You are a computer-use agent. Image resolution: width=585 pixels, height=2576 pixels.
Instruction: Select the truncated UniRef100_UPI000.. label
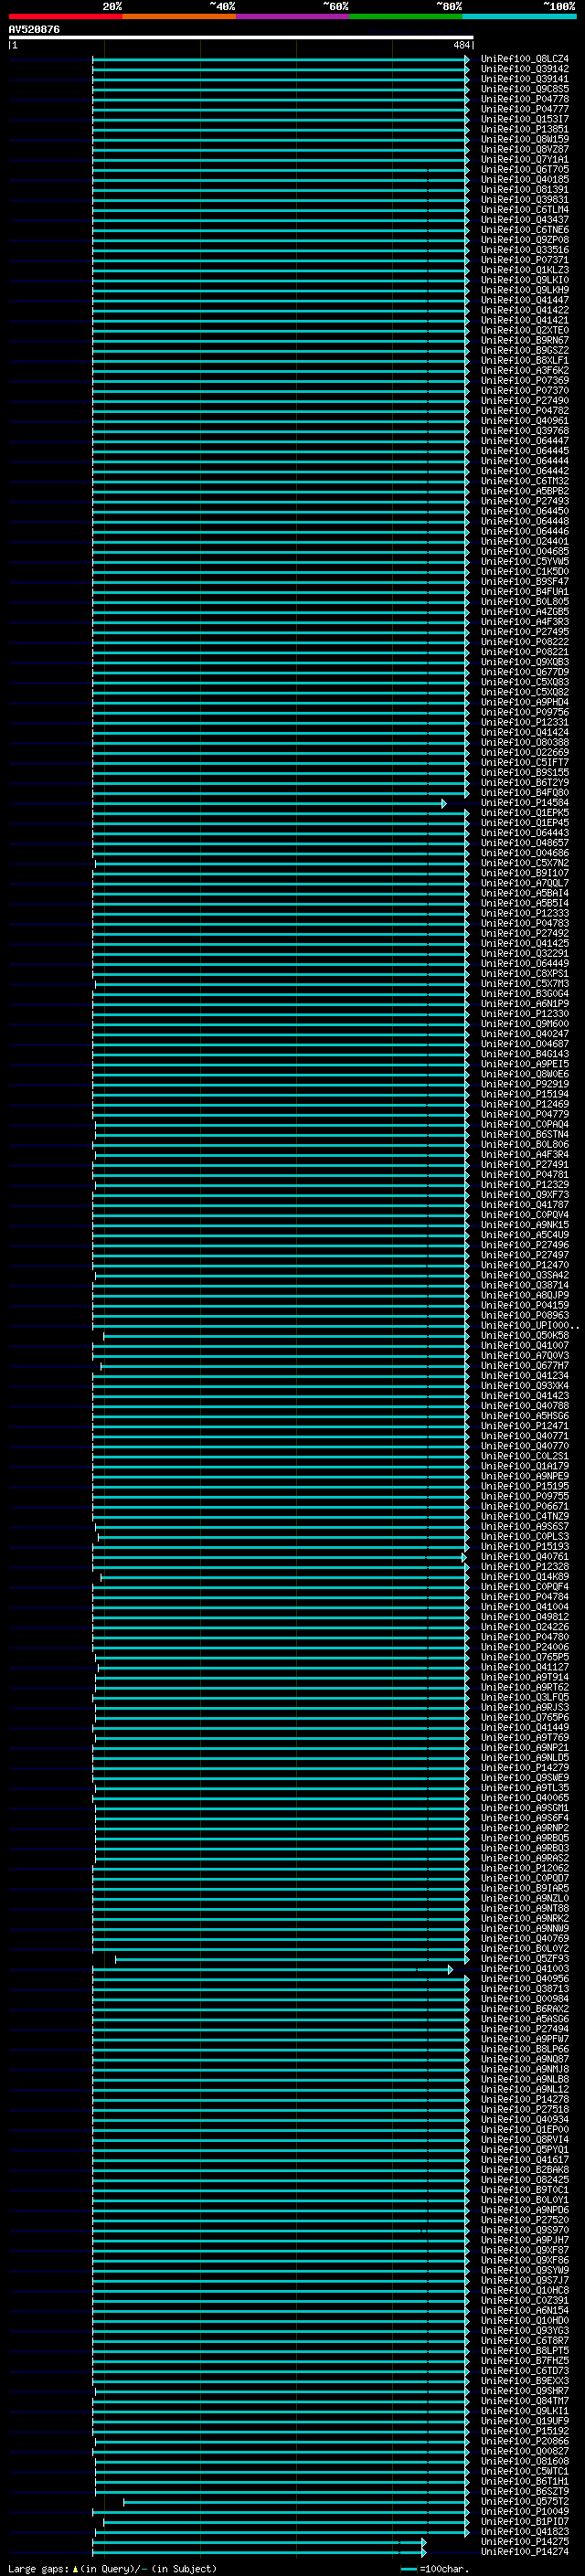[529, 1325]
